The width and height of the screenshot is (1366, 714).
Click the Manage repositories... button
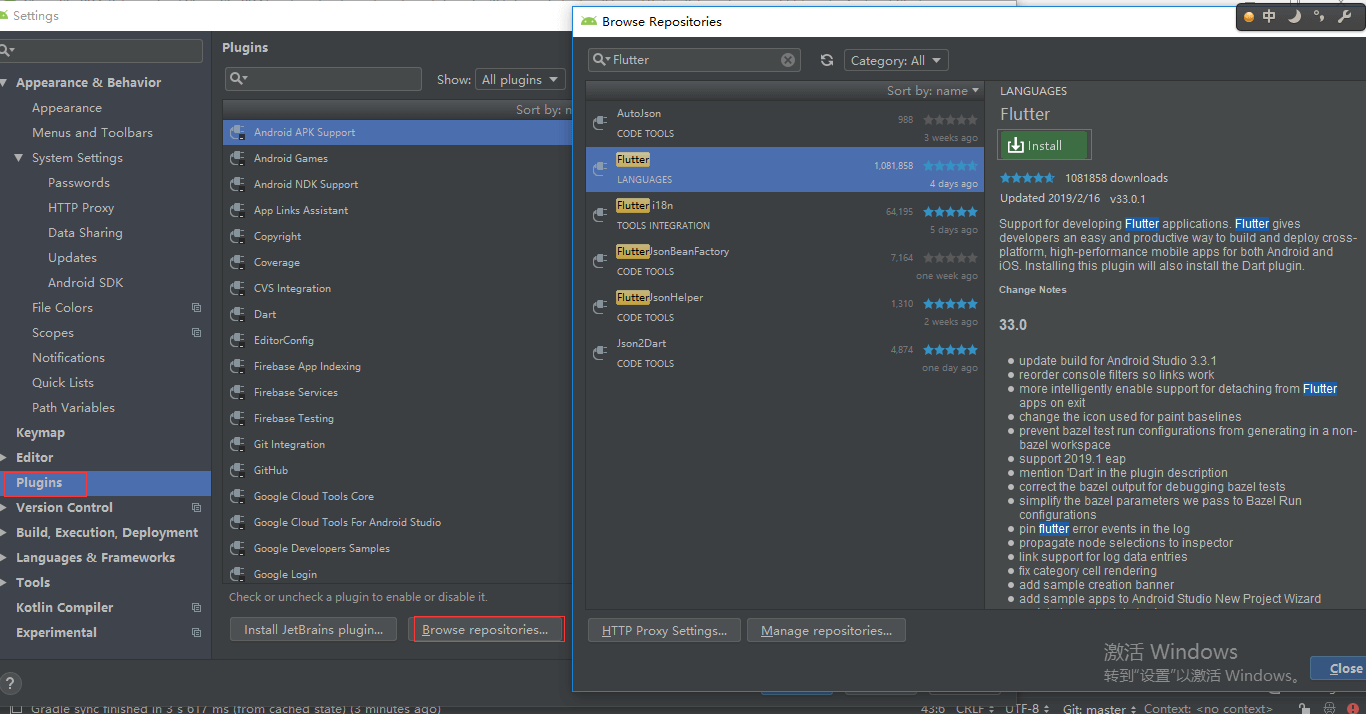(826, 631)
